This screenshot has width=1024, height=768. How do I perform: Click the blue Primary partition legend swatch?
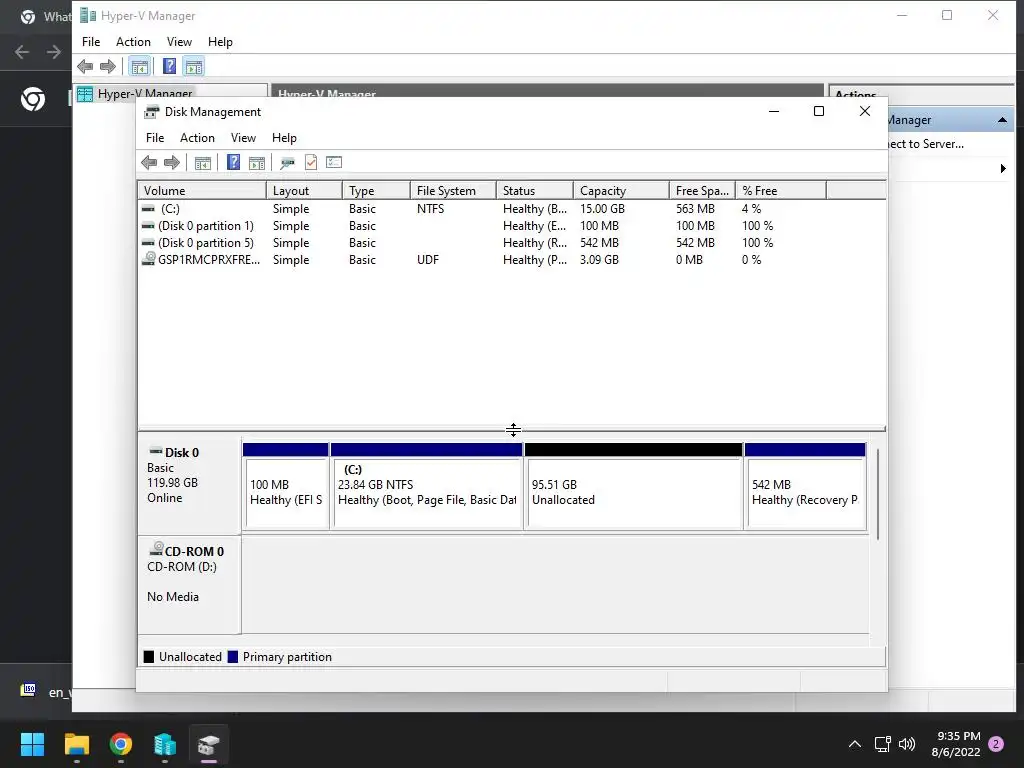tap(232, 657)
